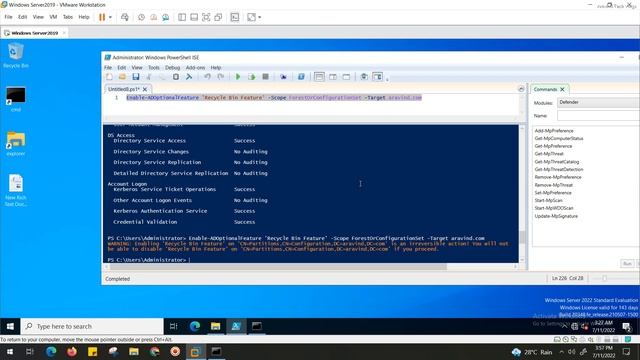640x360 pixels.
Task: Select the Windows Server2019 VM tab
Action: click(x=35, y=33)
